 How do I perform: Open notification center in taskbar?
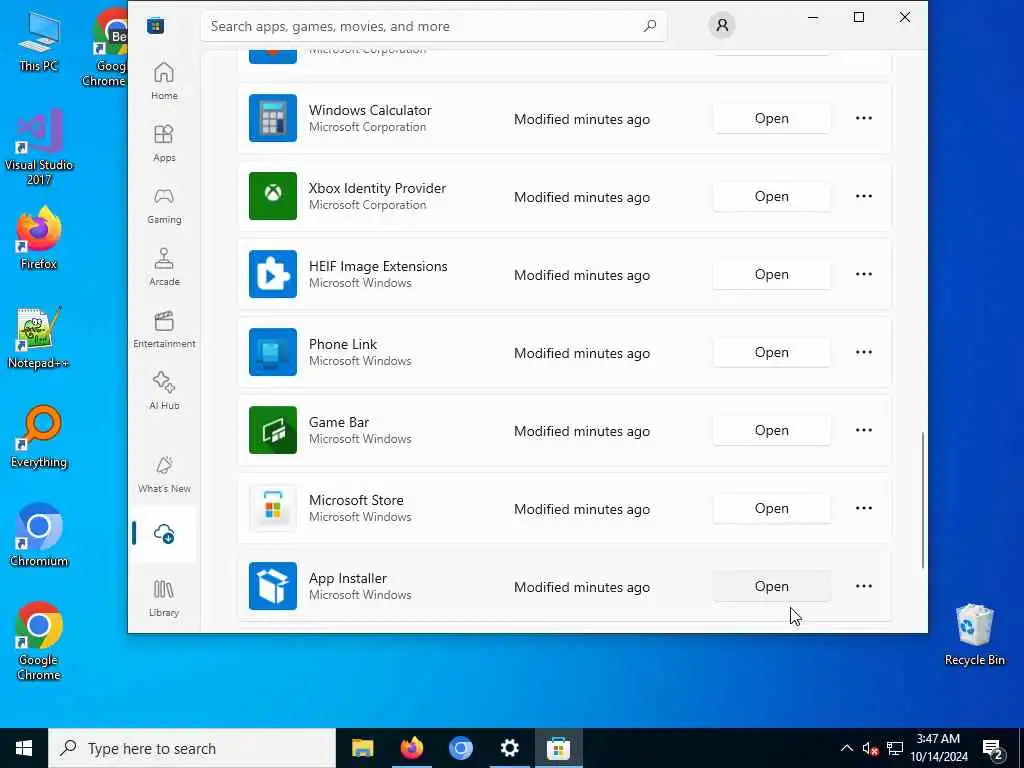coord(993,749)
